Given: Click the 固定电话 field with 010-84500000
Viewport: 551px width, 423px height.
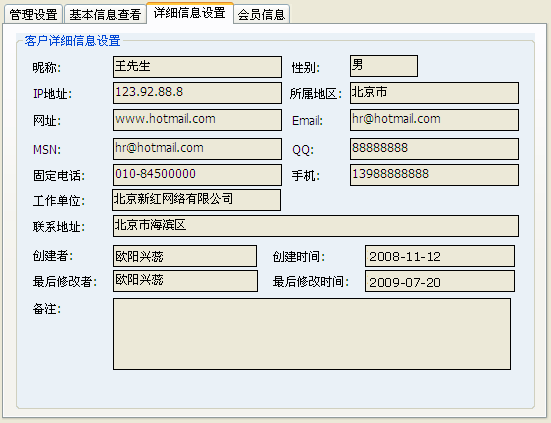Looking at the screenshot, I should pyautogui.click(x=197, y=175).
